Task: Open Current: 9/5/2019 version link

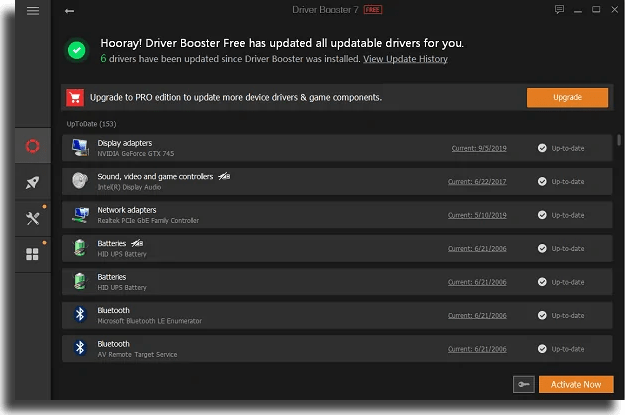Action: pyautogui.click(x=479, y=148)
